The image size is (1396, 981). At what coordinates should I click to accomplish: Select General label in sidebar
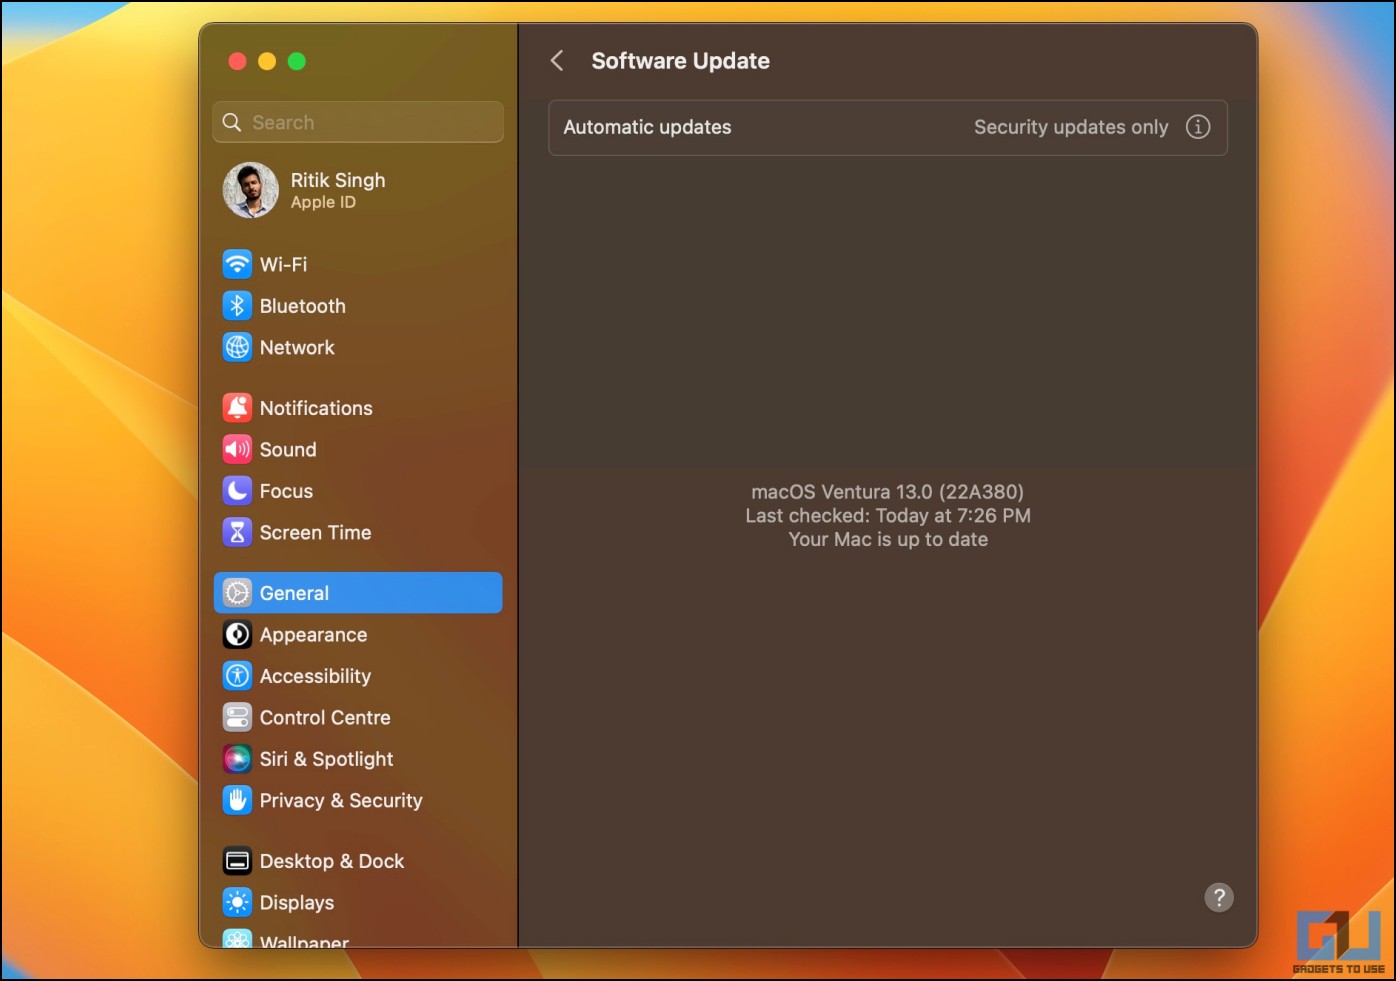click(x=294, y=593)
